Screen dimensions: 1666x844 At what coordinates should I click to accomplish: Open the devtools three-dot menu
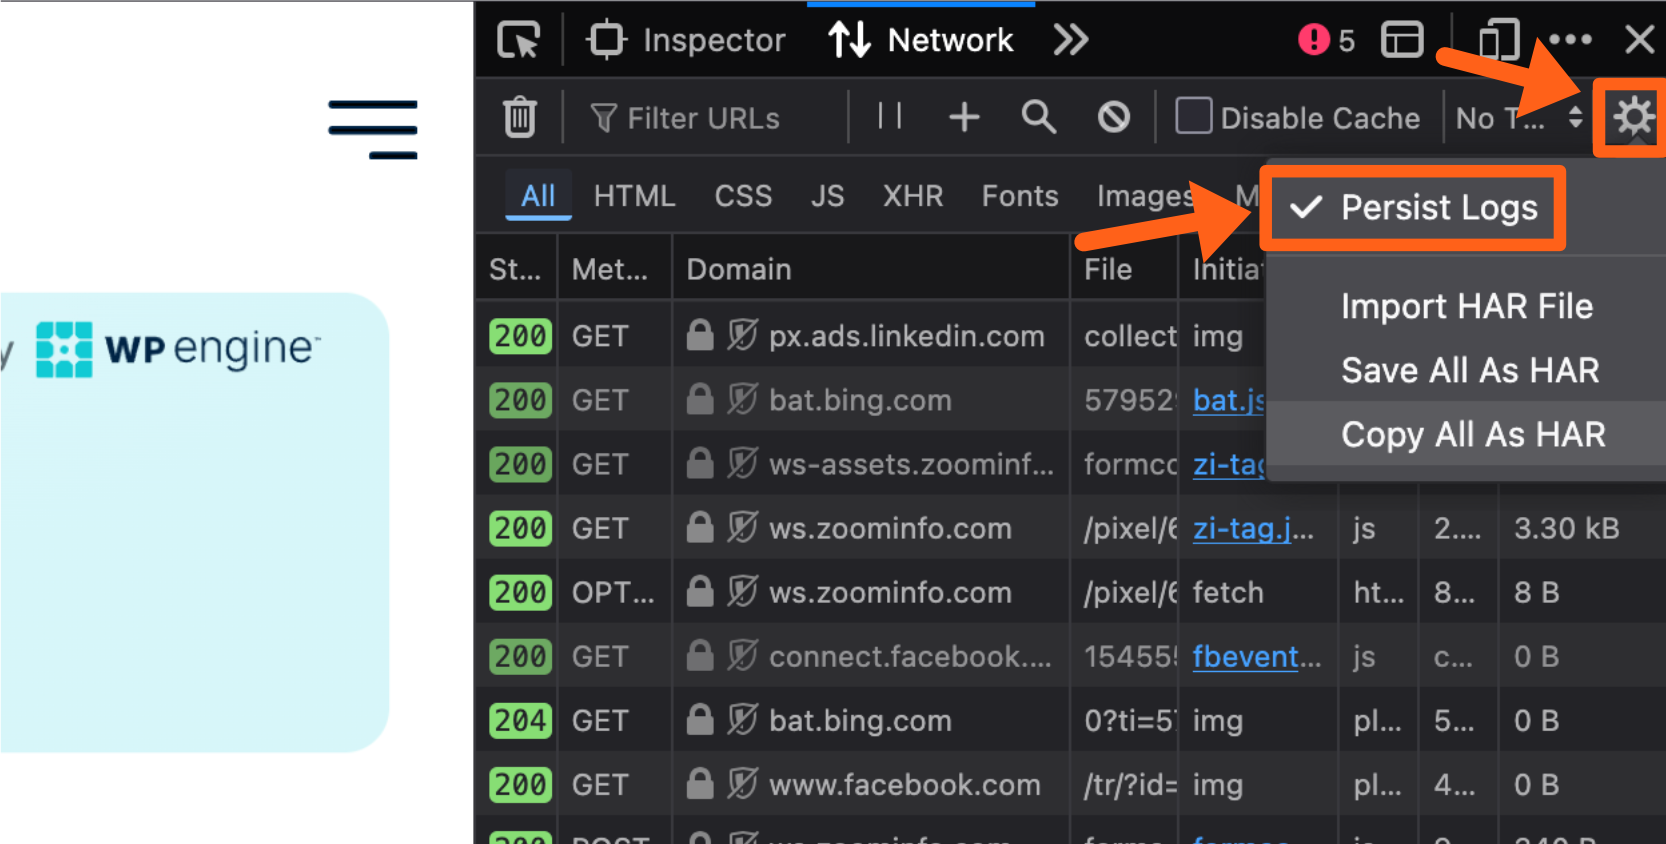[1569, 40]
